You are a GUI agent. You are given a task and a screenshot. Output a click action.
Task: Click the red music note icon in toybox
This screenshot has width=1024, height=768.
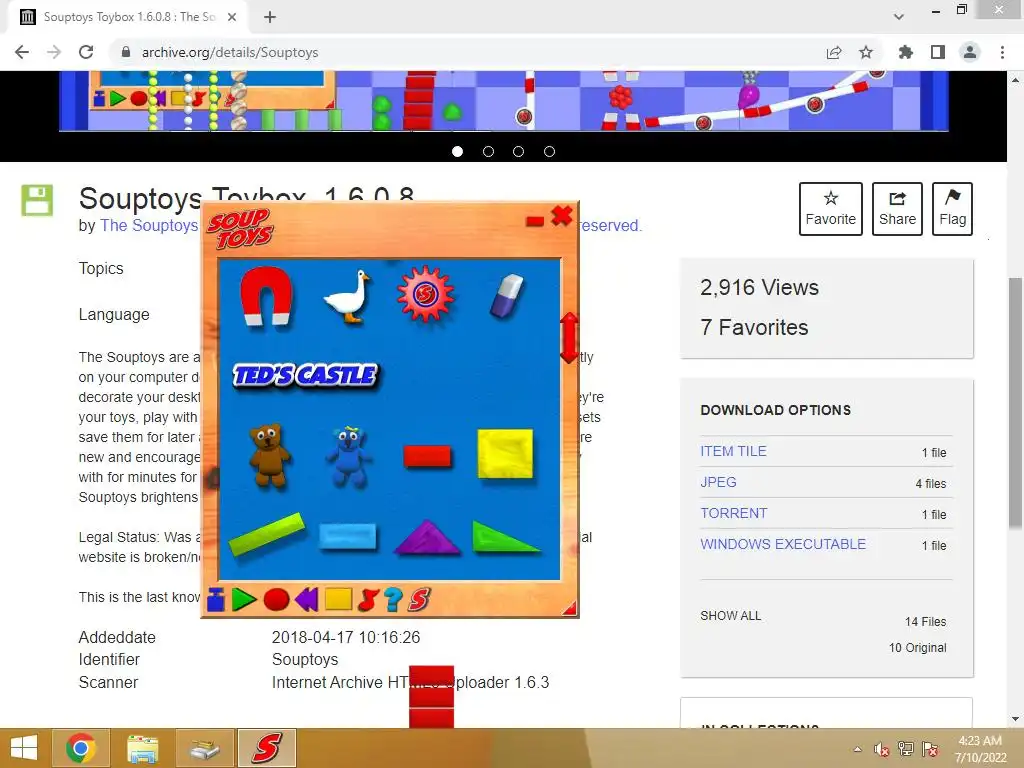pyautogui.click(x=368, y=600)
